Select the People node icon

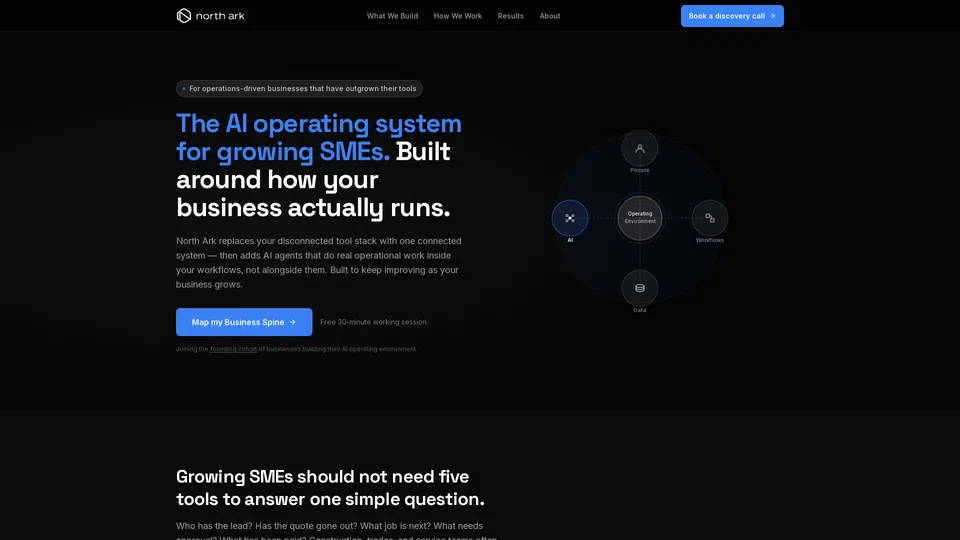[639, 148]
